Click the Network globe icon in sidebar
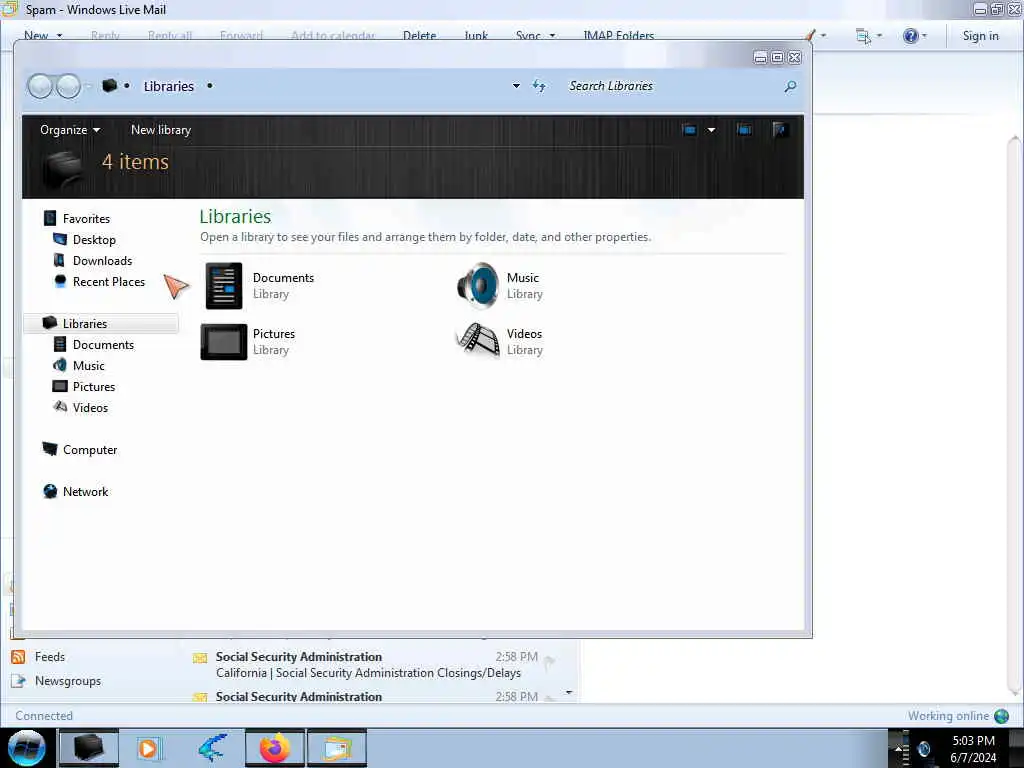Viewport: 1024px width, 768px height. pyautogui.click(x=50, y=491)
